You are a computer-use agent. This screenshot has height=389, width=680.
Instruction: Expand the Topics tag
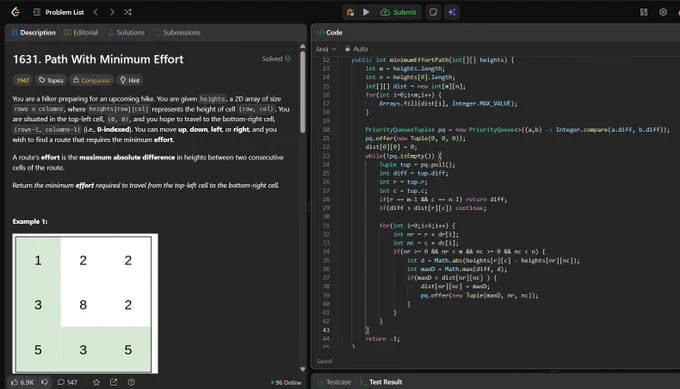tap(51, 80)
